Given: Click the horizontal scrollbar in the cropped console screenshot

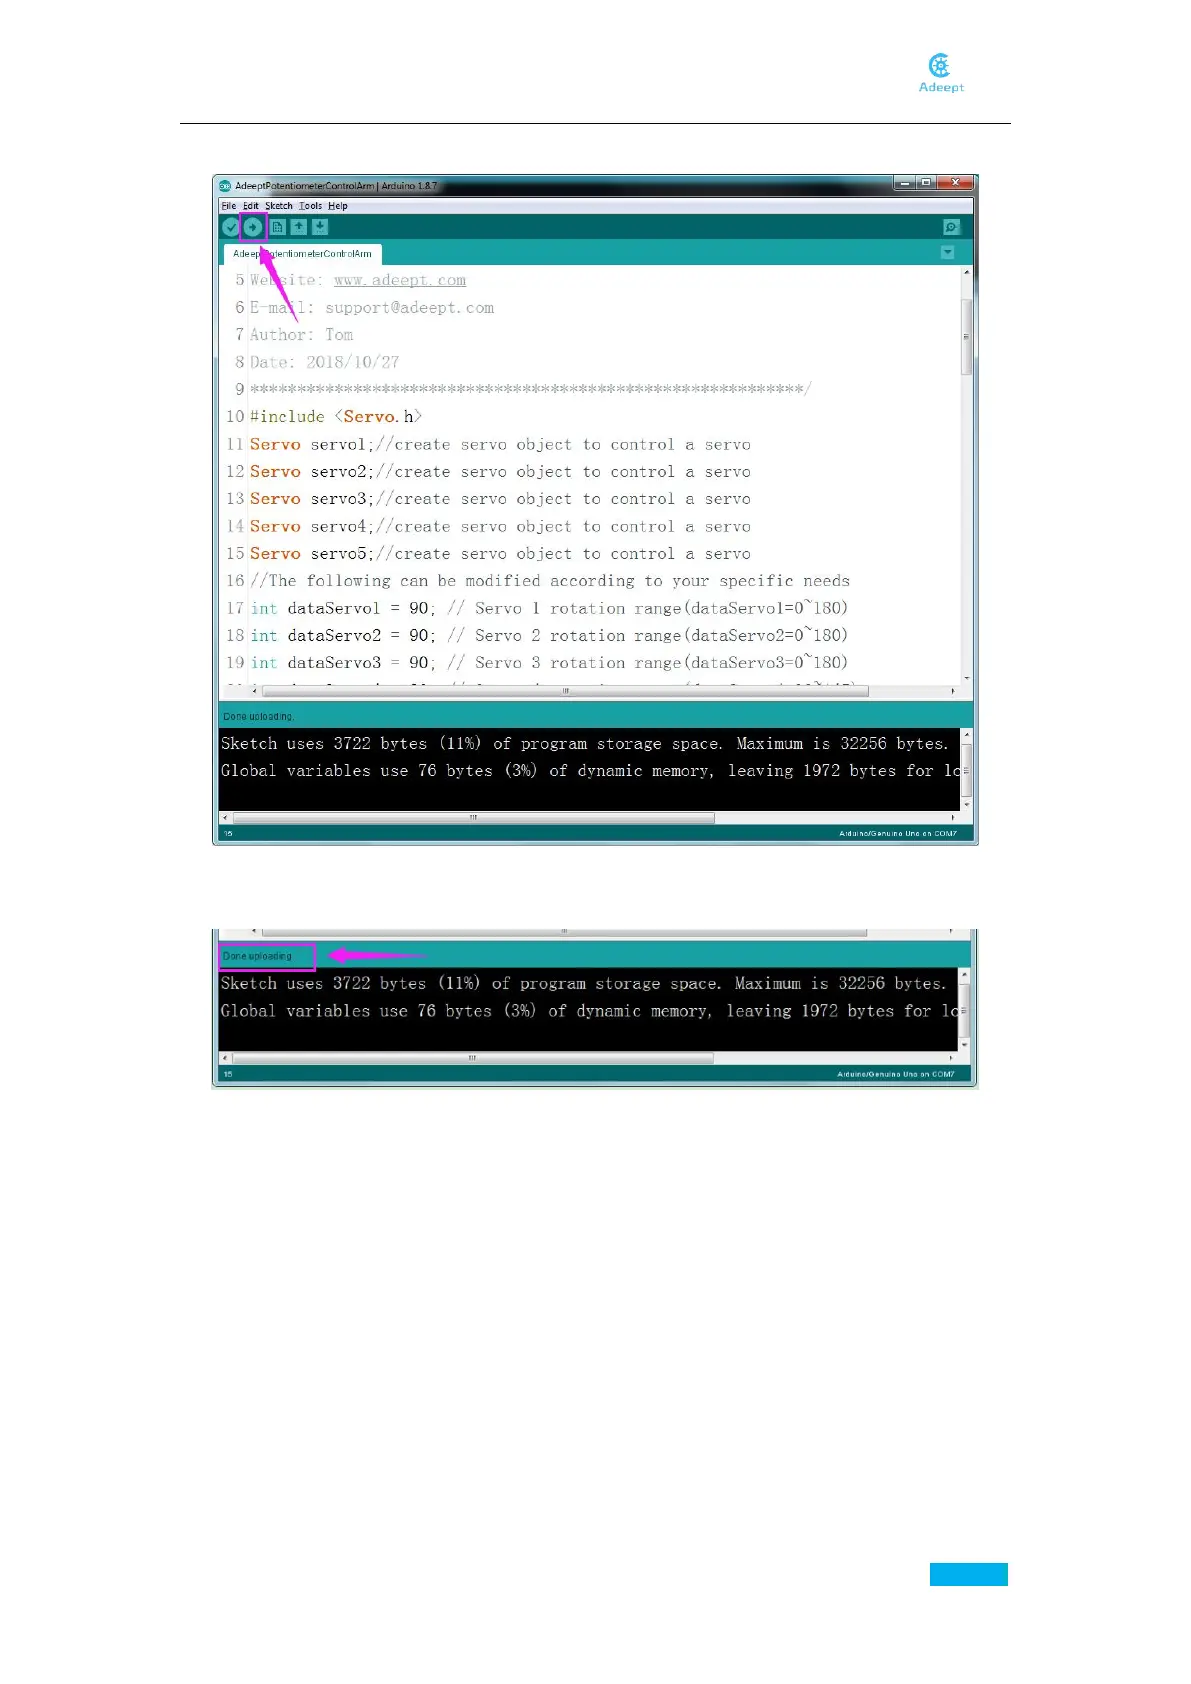Looking at the screenshot, I should point(472,1057).
